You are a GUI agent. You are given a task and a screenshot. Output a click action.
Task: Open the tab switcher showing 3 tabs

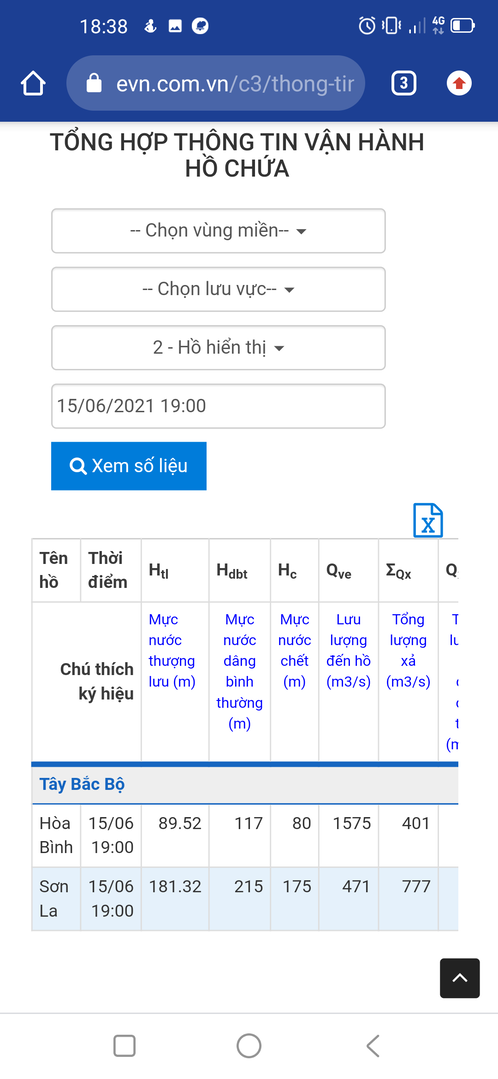click(x=404, y=84)
